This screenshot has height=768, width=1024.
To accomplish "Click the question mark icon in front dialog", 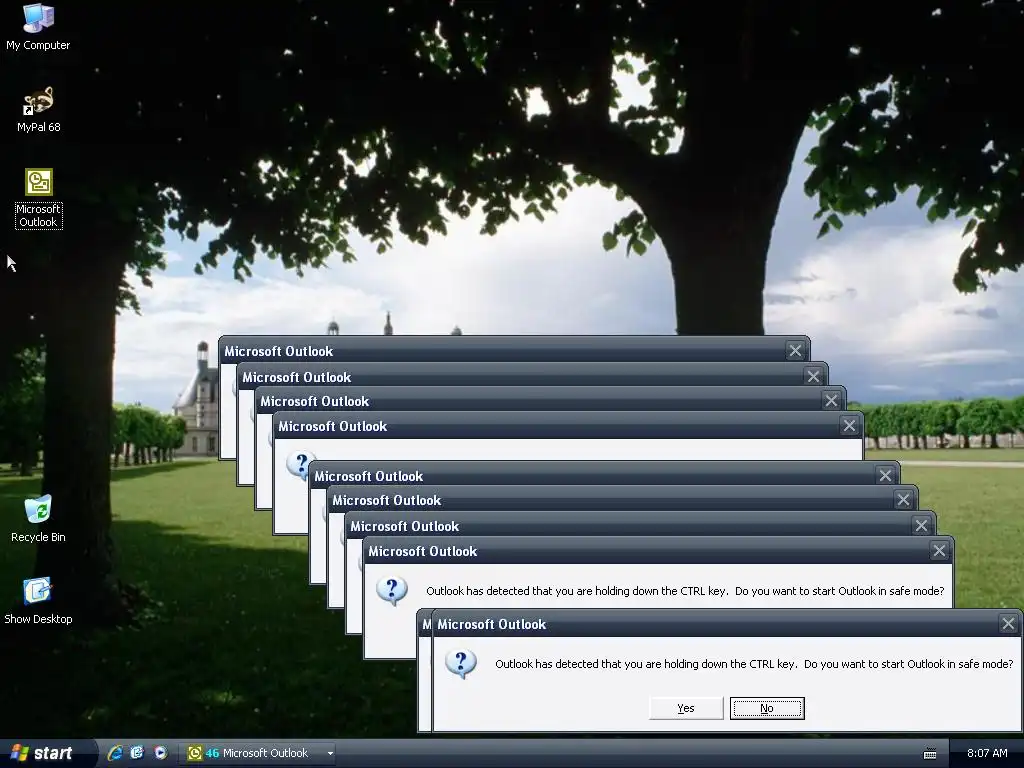I will click(460, 664).
